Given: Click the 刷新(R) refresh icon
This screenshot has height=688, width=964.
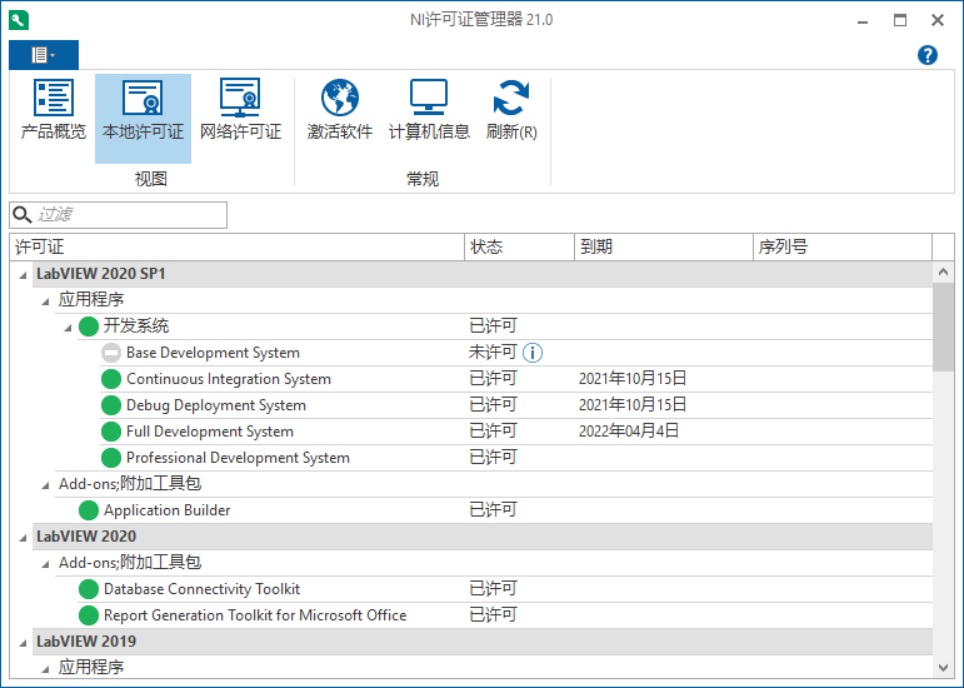Looking at the screenshot, I should coord(511,97).
